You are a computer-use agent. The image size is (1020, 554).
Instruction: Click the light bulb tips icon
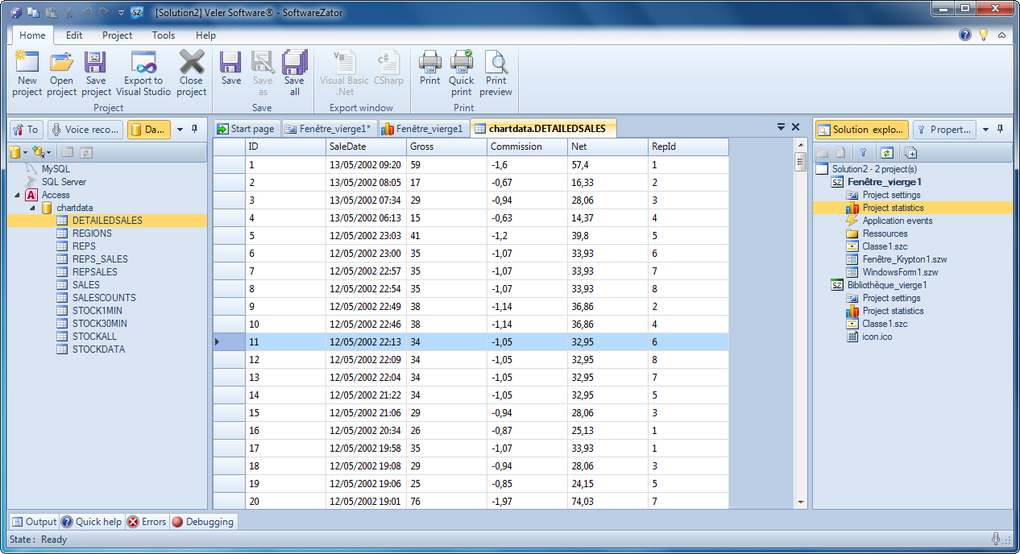click(x=984, y=35)
